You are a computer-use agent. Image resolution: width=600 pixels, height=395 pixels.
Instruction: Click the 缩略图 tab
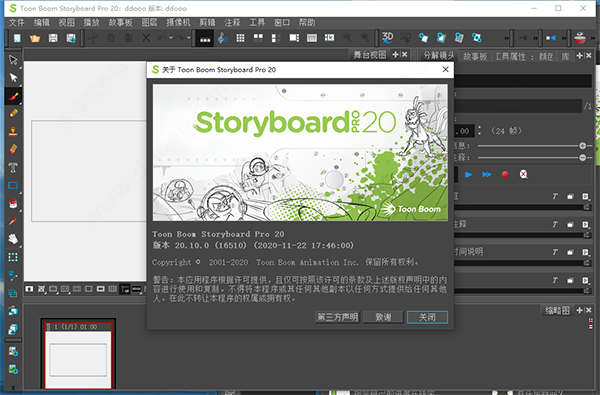click(557, 310)
